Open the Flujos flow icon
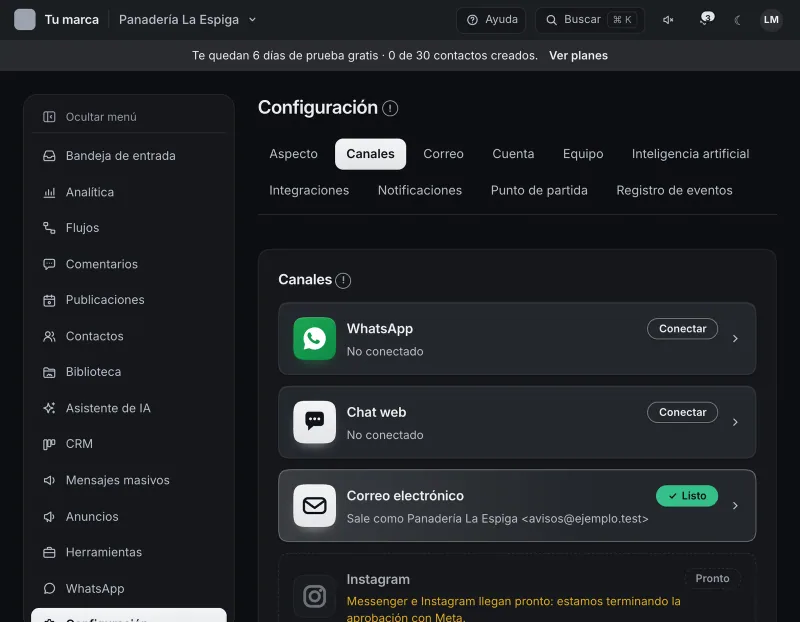The width and height of the screenshot is (800, 622). click(49, 228)
